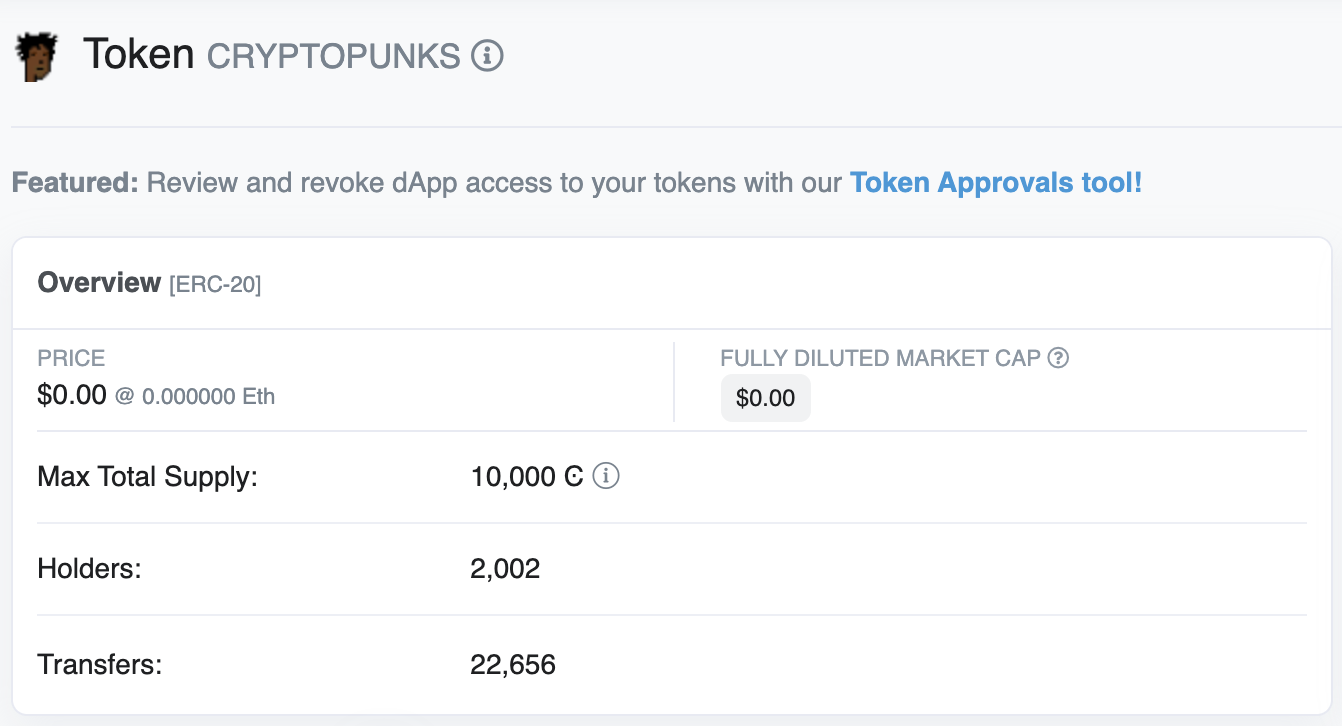The image size is (1342, 726).
Task: Click the CryptoPunks token avatar image
Action: [x=37, y=56]
